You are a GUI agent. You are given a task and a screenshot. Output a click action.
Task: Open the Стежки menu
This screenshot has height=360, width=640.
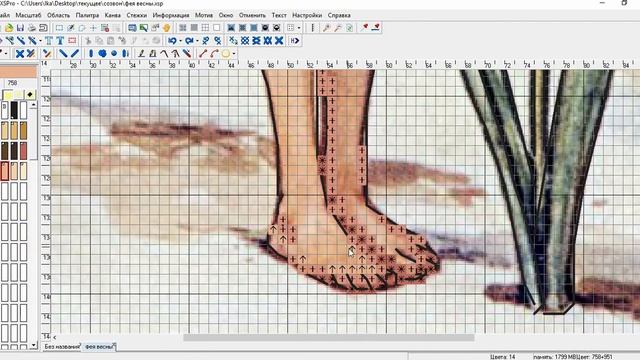[136, 15]
